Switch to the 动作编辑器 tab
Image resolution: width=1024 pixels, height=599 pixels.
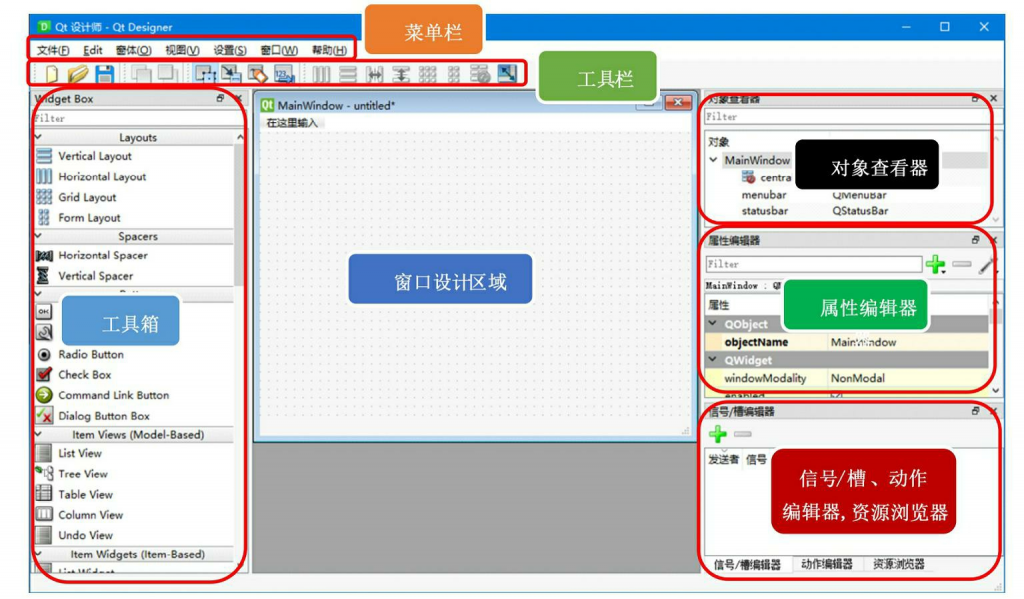[826, 565]
